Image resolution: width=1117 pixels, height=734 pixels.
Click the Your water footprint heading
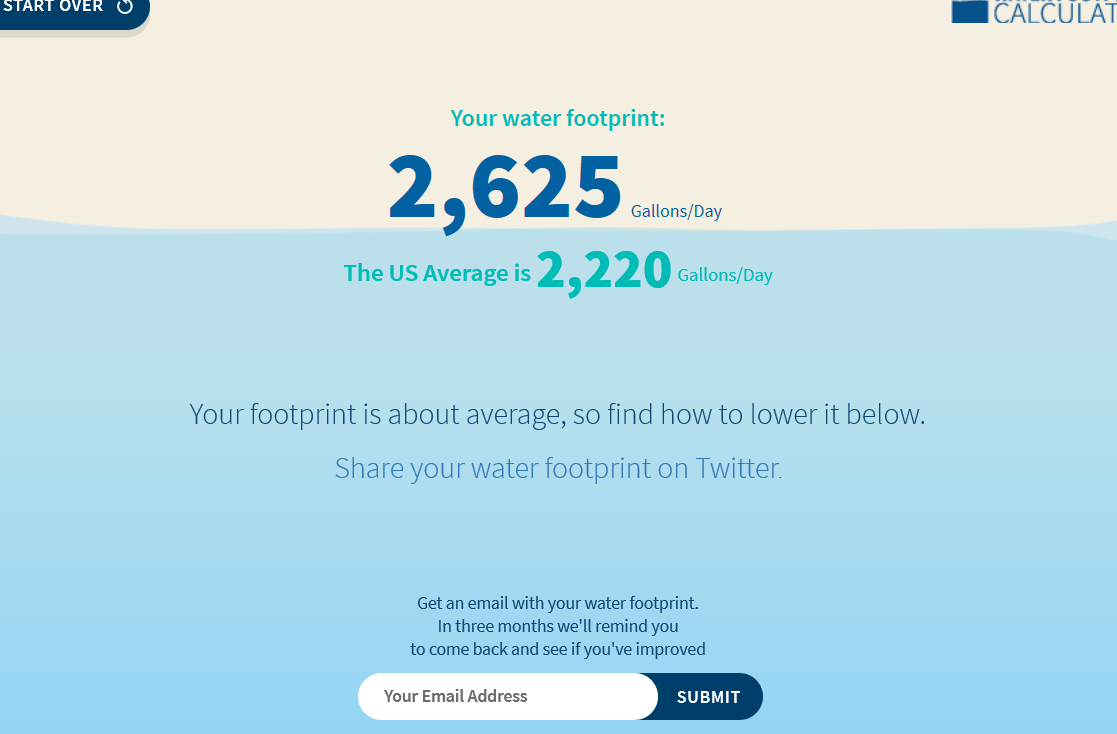[558, 118]
